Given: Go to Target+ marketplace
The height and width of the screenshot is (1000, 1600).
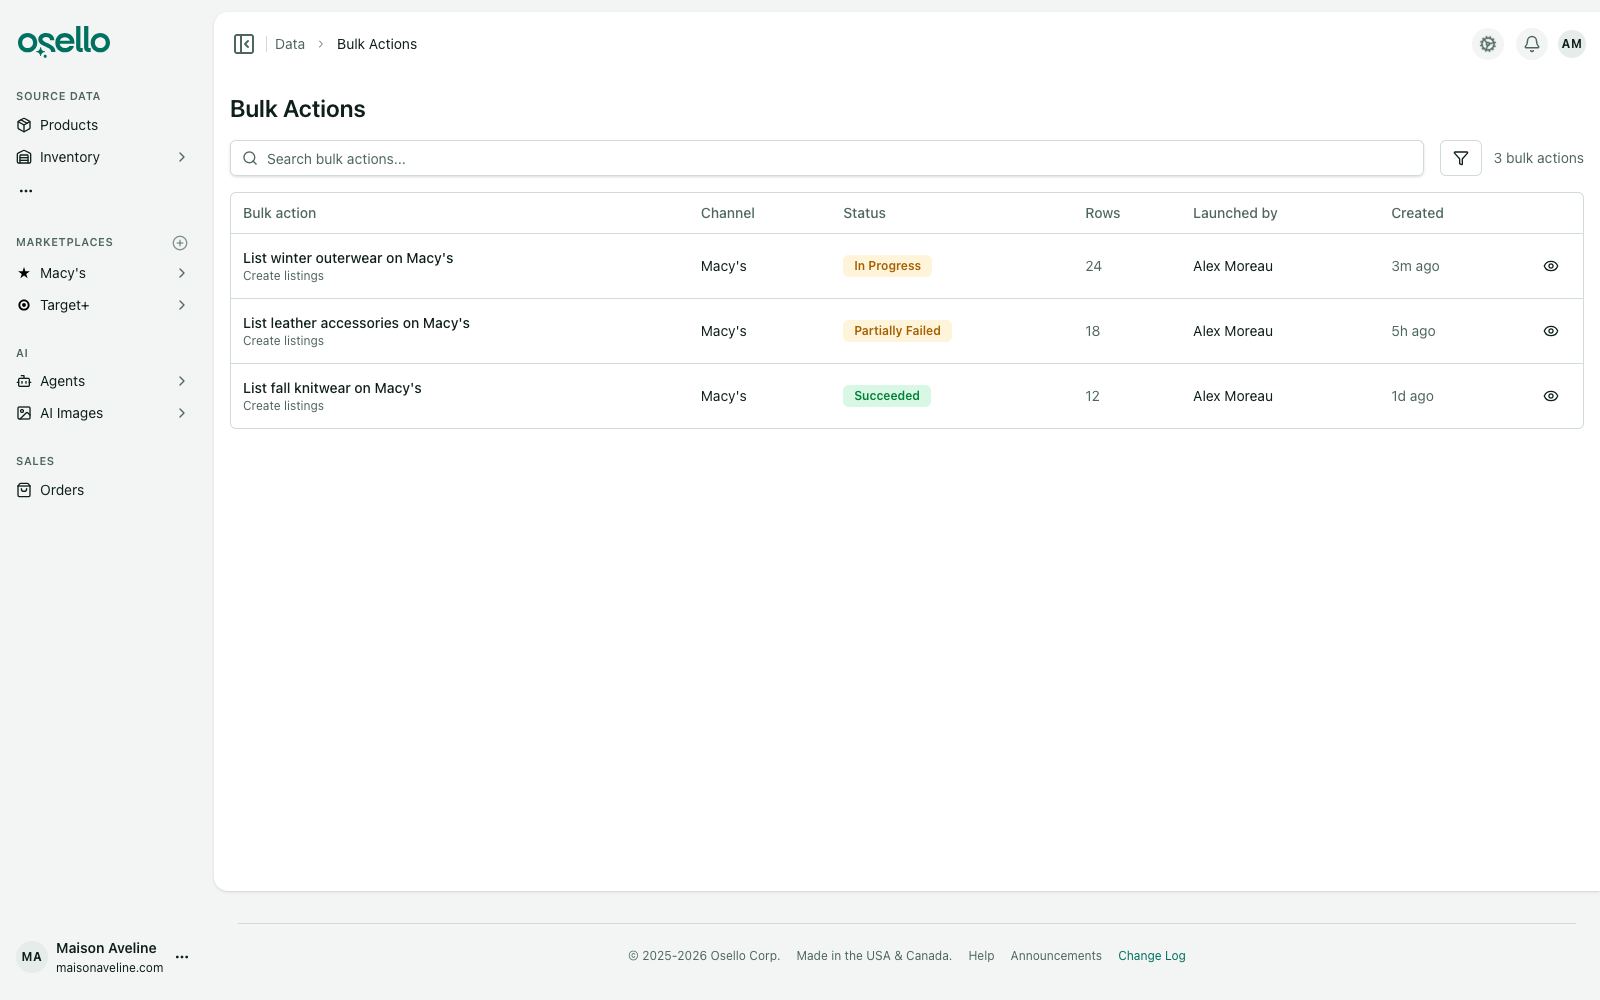Looking at the screenshot, I should click(x=65, y=305).
